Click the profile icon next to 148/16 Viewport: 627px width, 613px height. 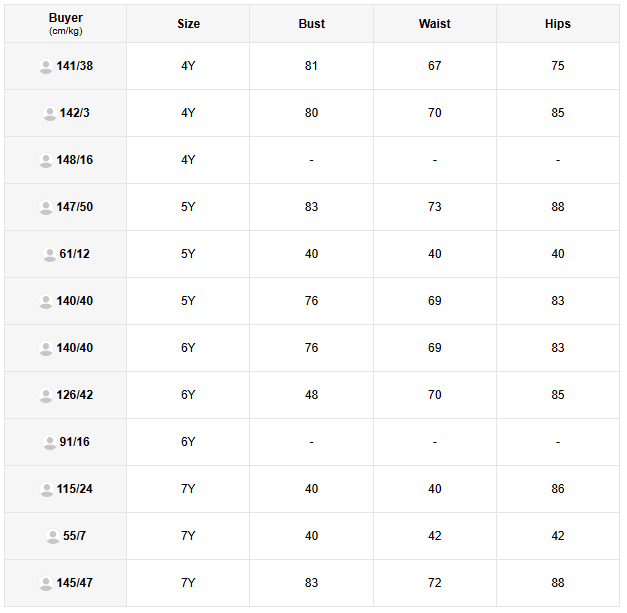[x=46, y=161]
